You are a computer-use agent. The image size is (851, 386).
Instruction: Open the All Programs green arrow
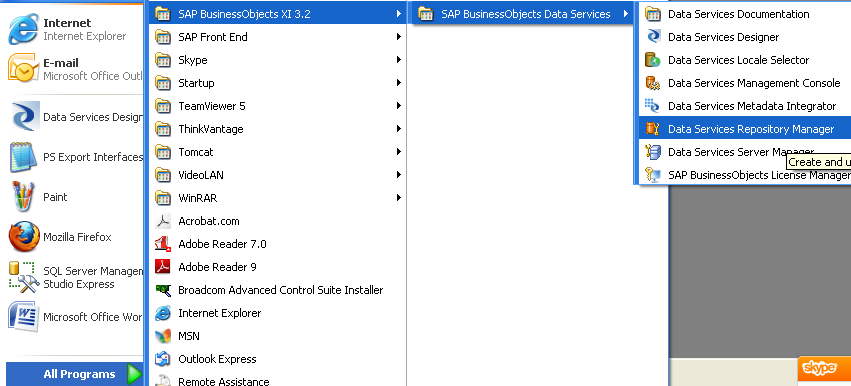tap(134, 374)
